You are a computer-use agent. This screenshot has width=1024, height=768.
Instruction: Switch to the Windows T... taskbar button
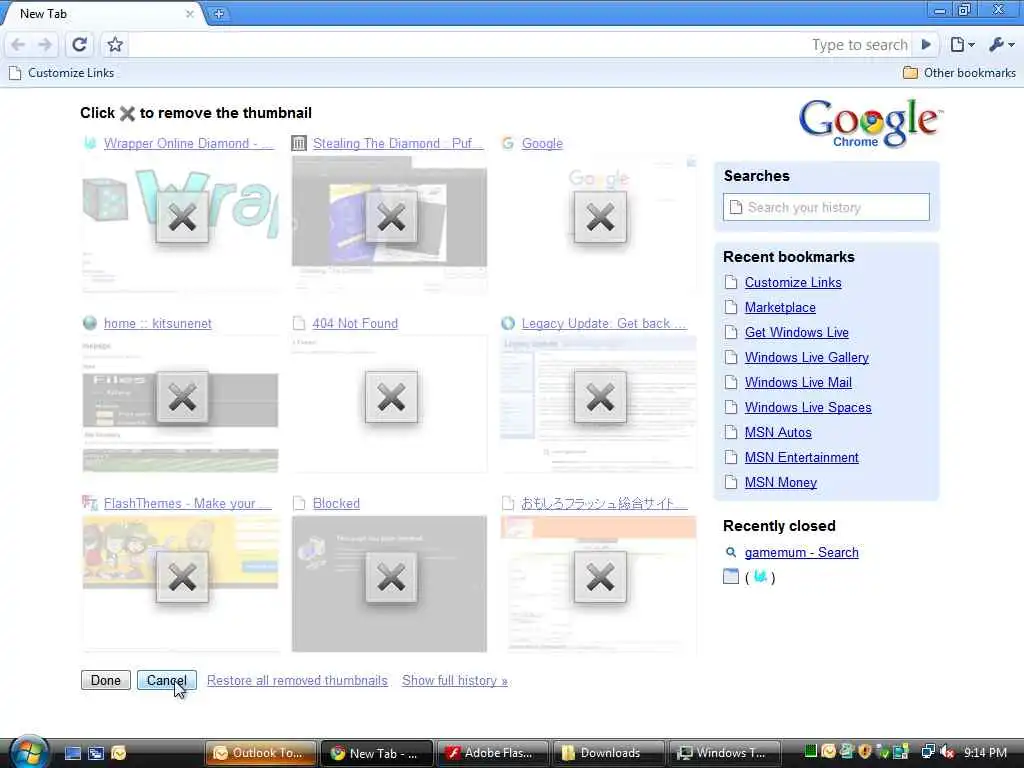[x=724, y=753]
